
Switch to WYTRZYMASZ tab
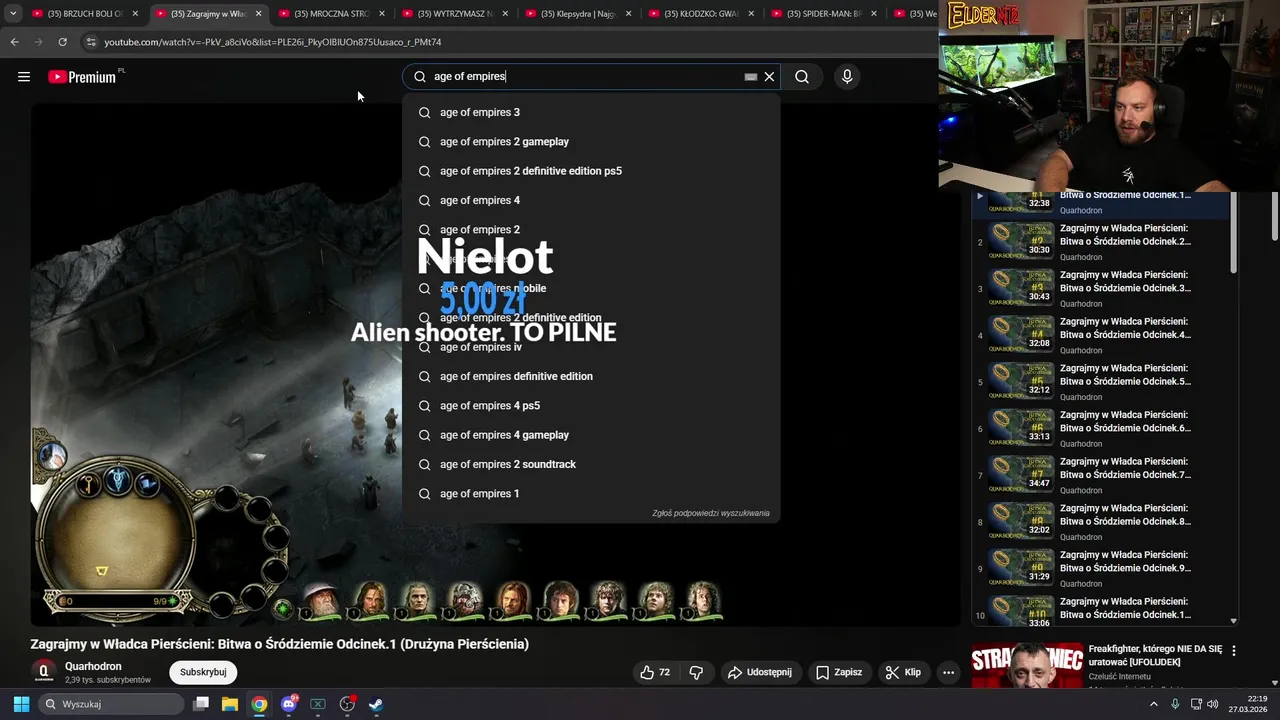[455, 14]
